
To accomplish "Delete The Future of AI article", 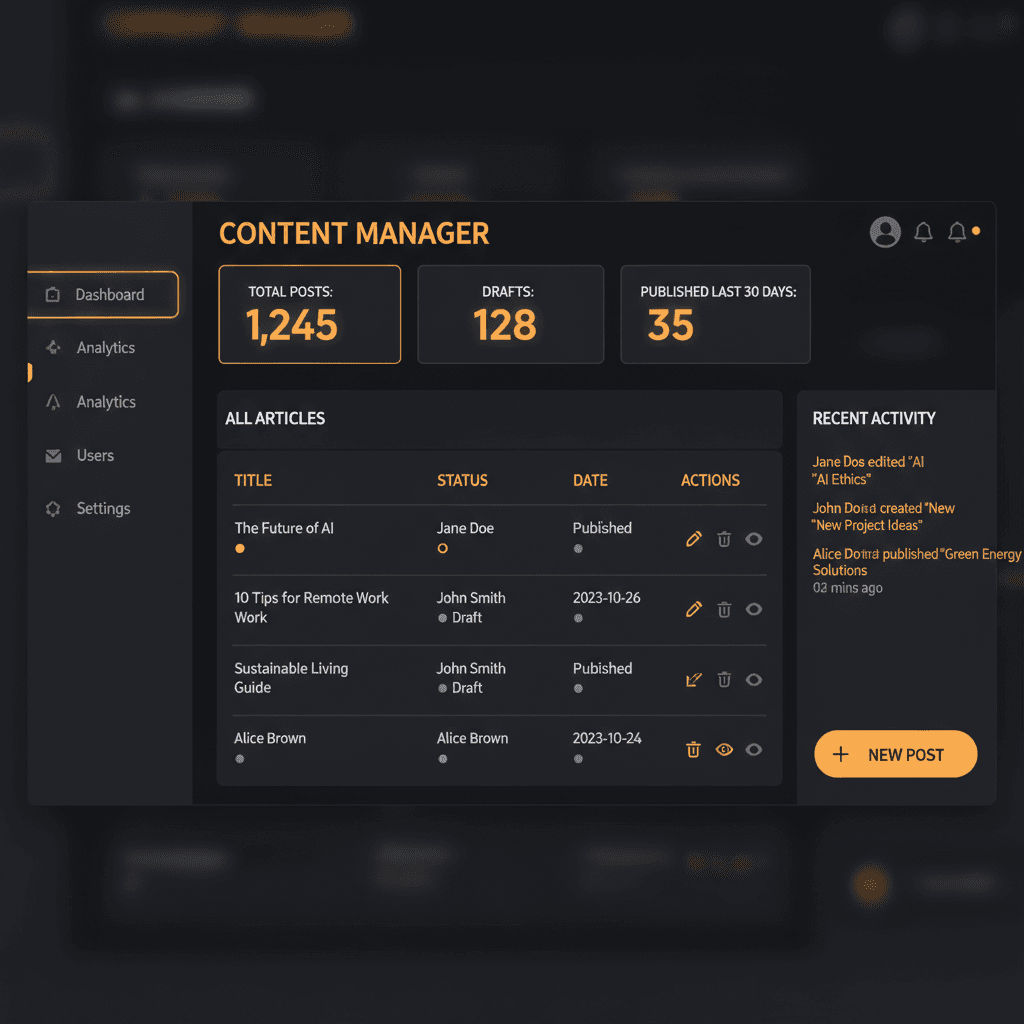I will (724, 539).
